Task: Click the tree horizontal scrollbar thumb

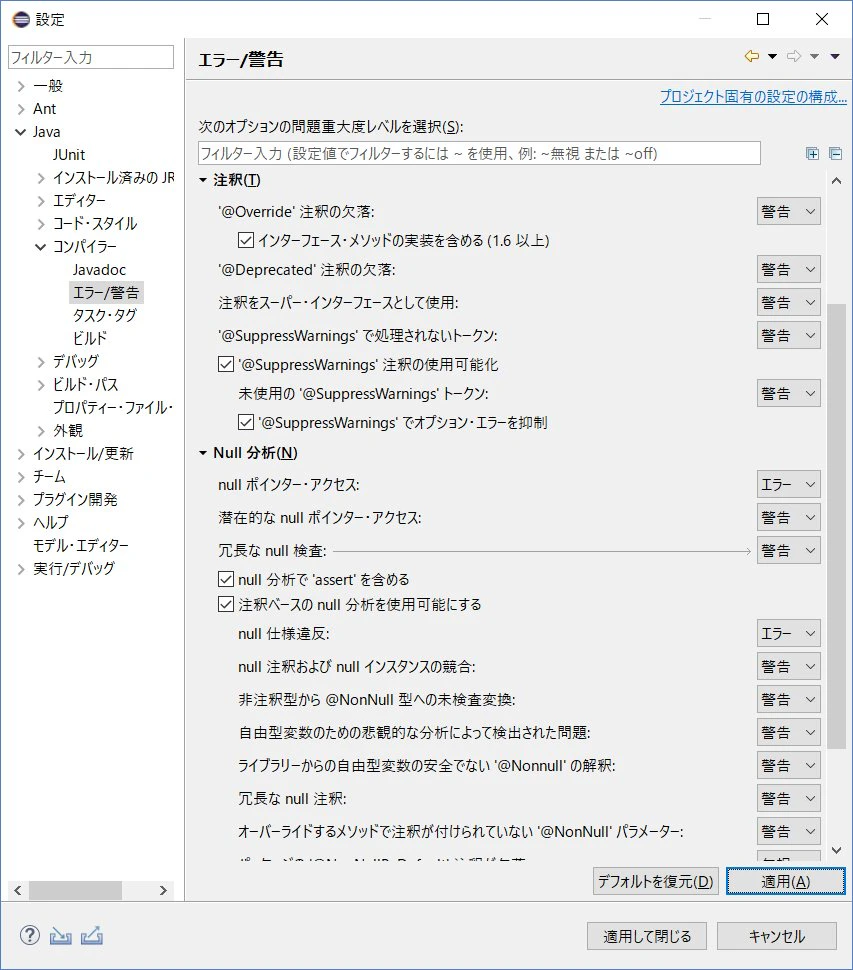Action: click(75, 890)
